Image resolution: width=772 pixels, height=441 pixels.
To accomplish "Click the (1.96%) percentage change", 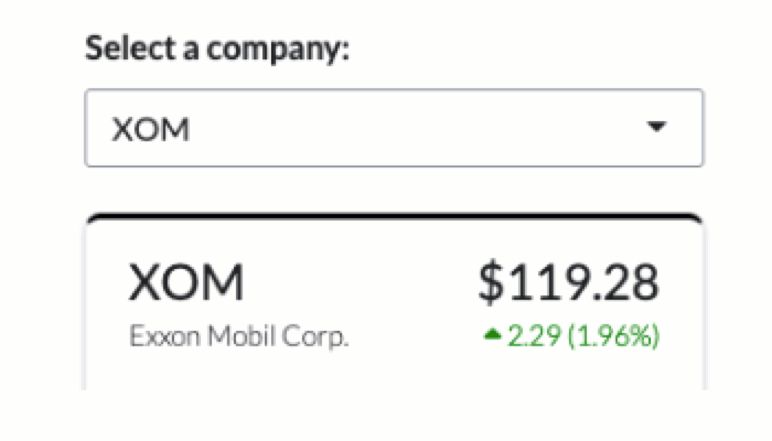I will pyautogui.click(x=613, y=336).
